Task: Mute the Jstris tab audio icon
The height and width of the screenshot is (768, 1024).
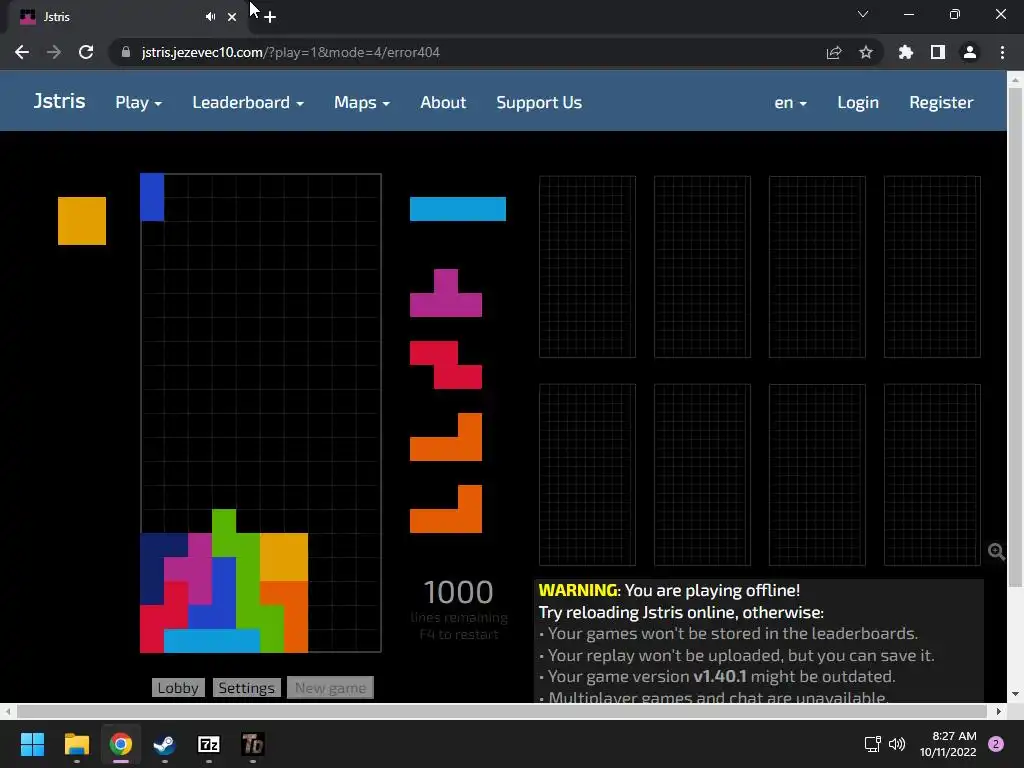Action: pos(210,17)
